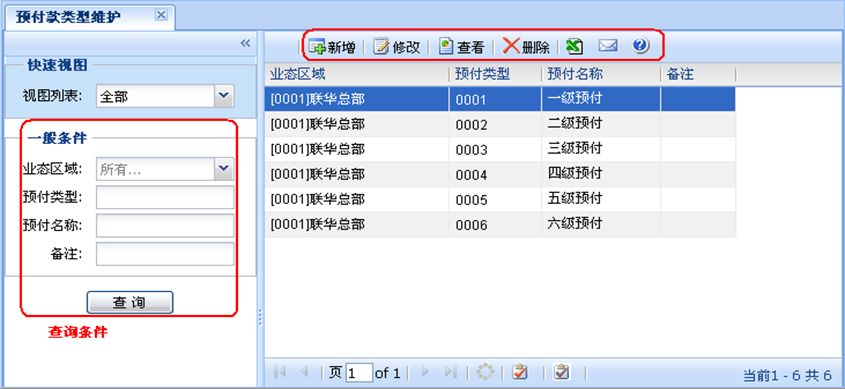
Task: Open the 查看 (view) toolbar button
Action: click(x=461, y=47)
